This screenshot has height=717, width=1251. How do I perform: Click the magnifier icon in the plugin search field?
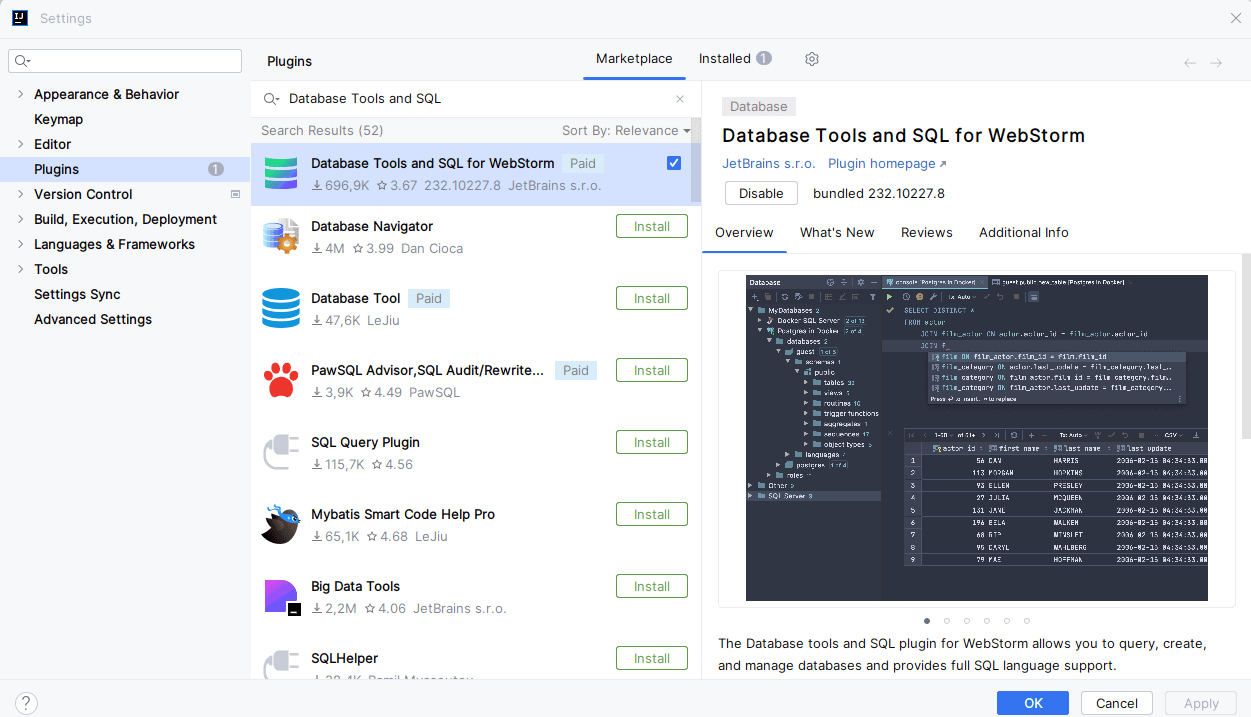coord(271,99)
